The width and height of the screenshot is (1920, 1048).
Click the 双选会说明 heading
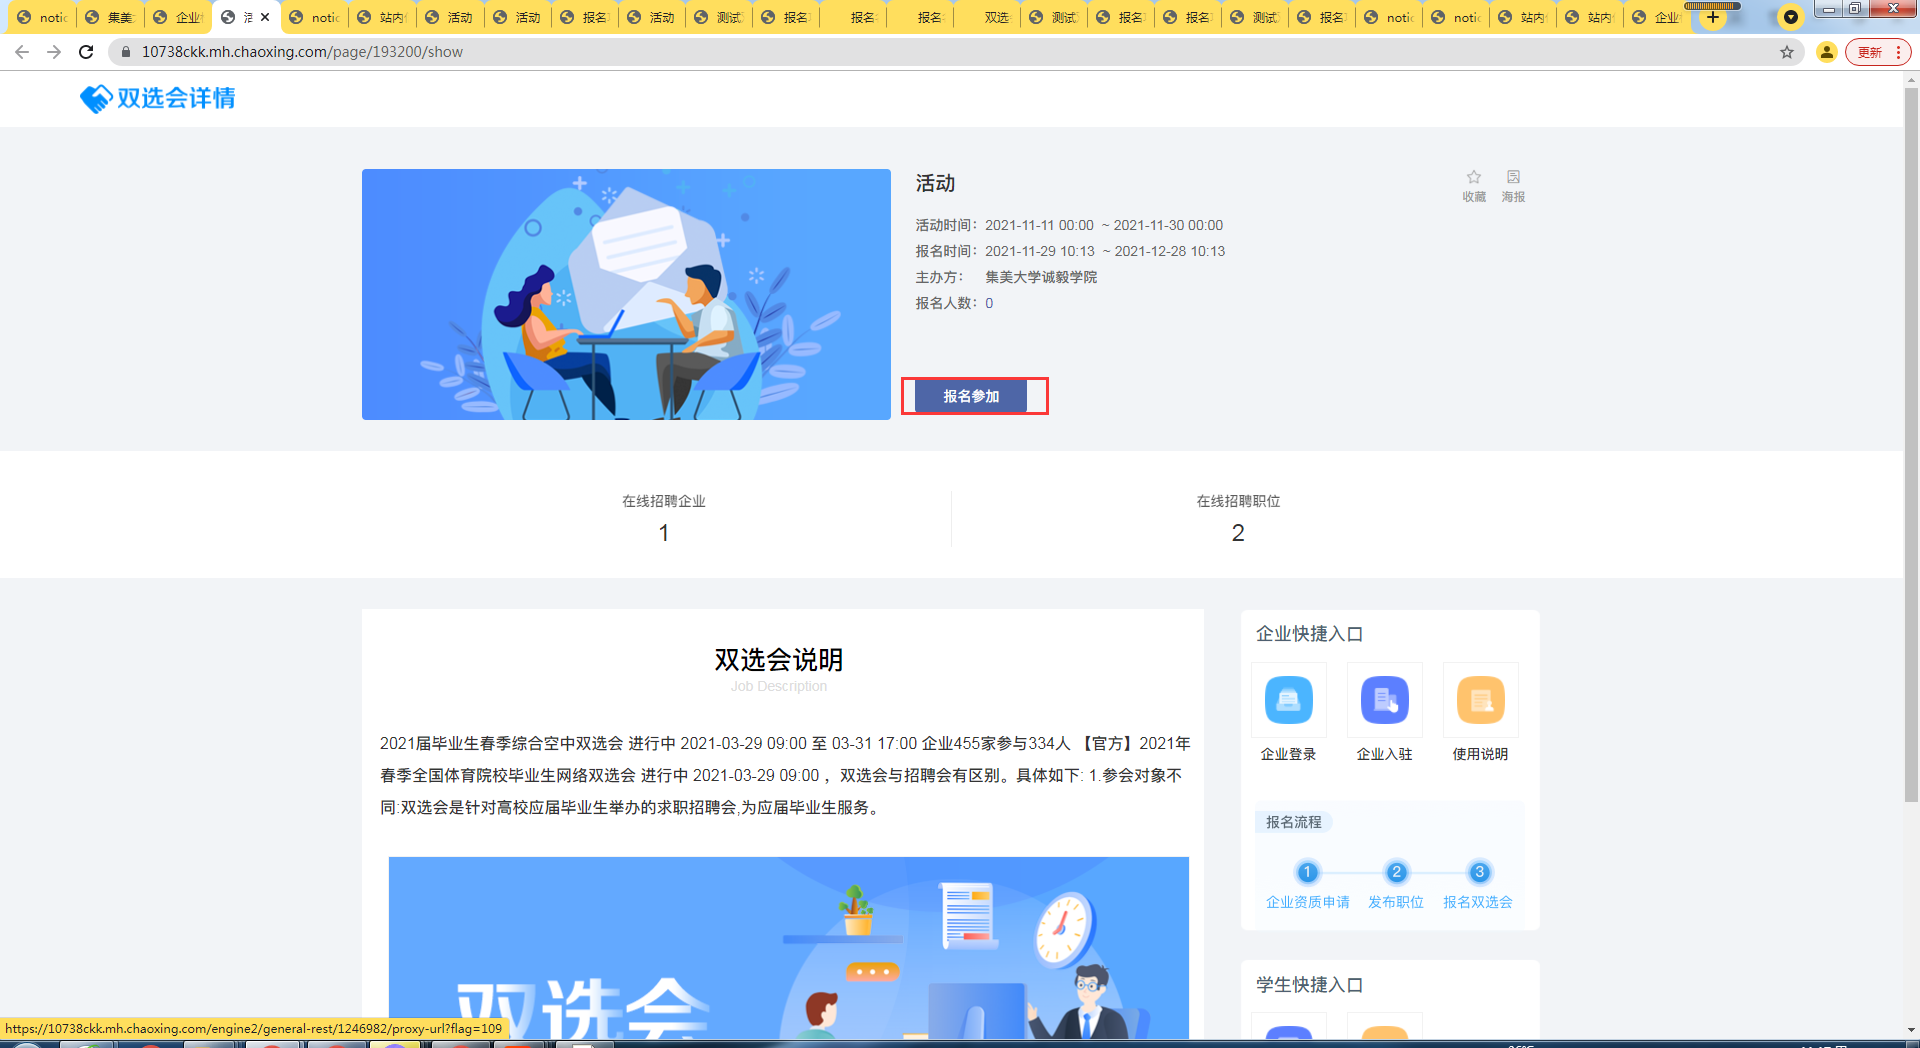[779, 660]
